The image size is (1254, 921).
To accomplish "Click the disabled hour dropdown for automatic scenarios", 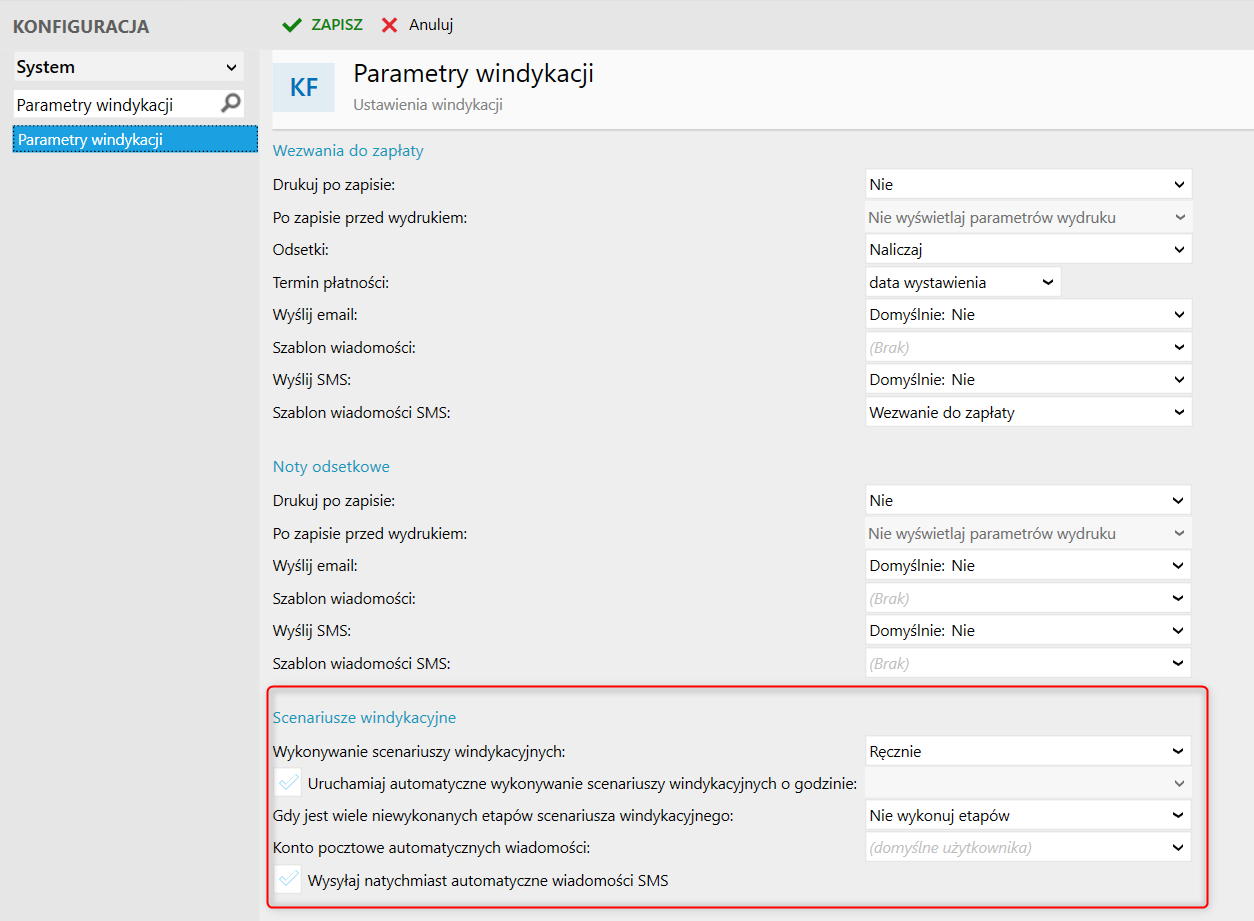I will click(x=1028, y=783).
